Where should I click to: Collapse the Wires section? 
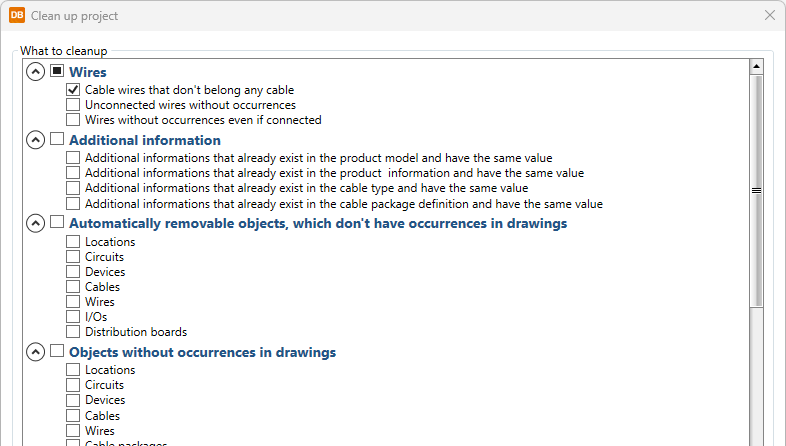pyautogui.click(x=35, y=72)
